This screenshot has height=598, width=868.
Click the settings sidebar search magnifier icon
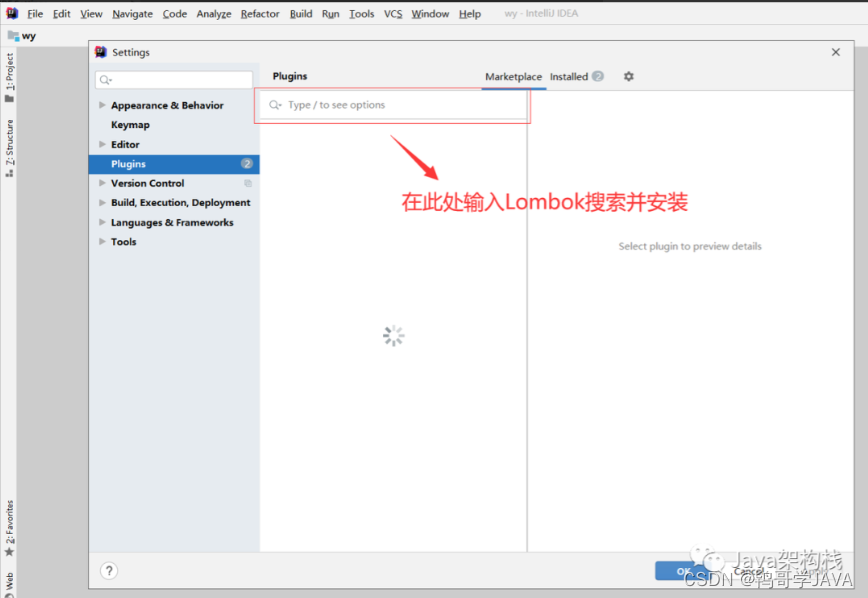tap(105, 80)
